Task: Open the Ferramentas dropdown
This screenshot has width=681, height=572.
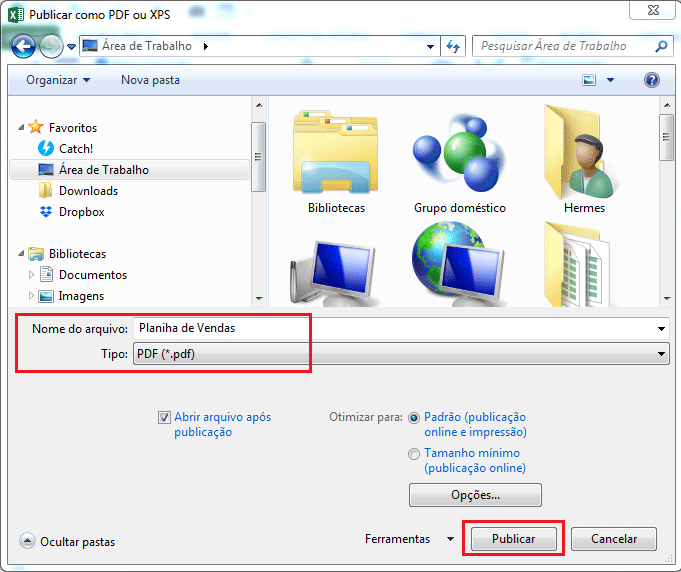Action: [x=410, y=539]
